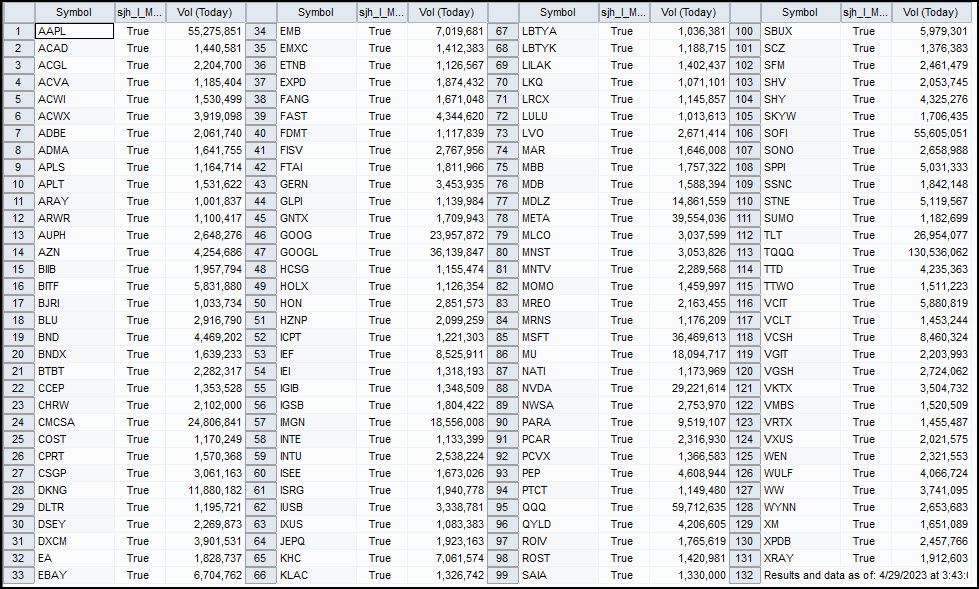This screenshot has height=589, width=979.
Task: Click the QQQ symbol cell
Action: 559,507
